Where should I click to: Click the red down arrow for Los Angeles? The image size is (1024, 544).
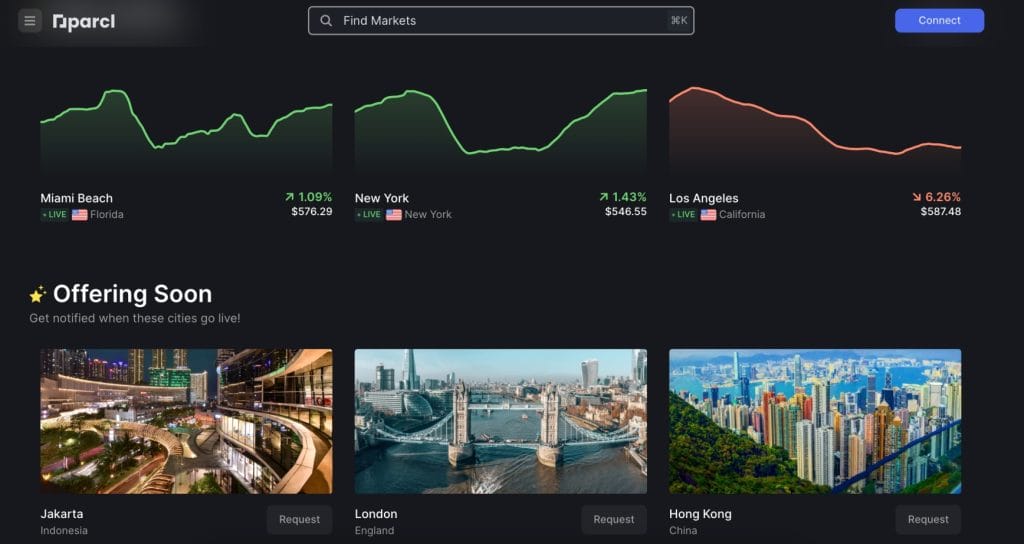point(917,197)
